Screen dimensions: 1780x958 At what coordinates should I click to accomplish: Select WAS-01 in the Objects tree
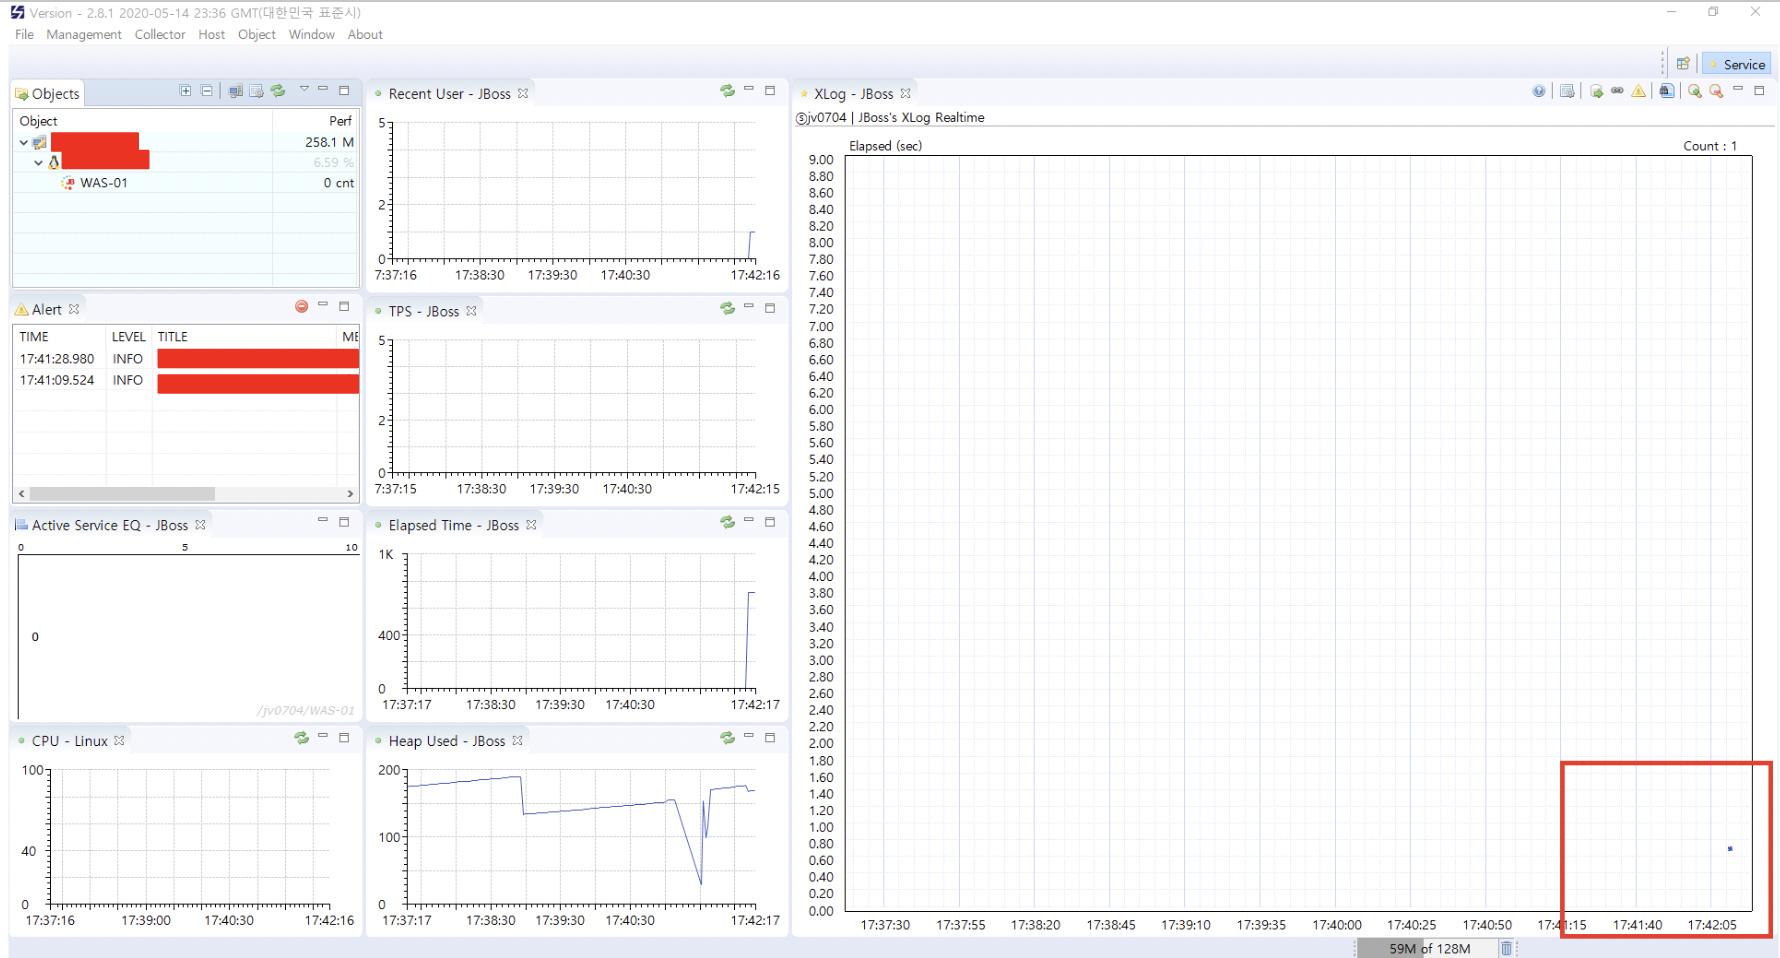click(104, 183)
